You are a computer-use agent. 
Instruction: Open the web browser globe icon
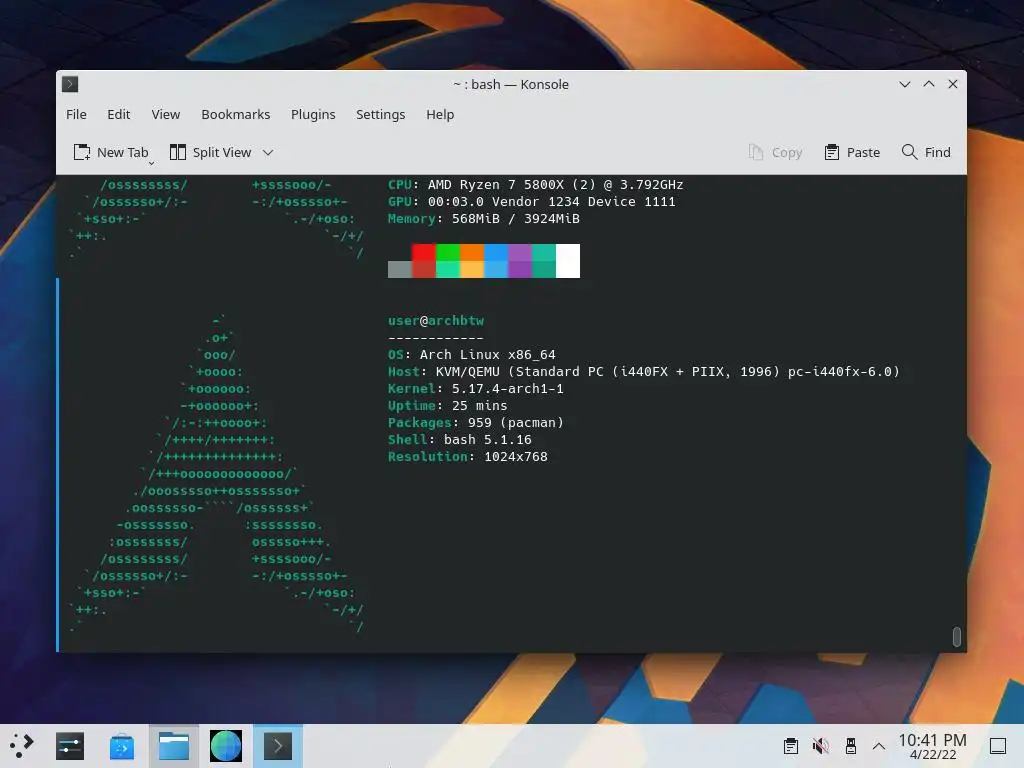click(x=226, y=746)
